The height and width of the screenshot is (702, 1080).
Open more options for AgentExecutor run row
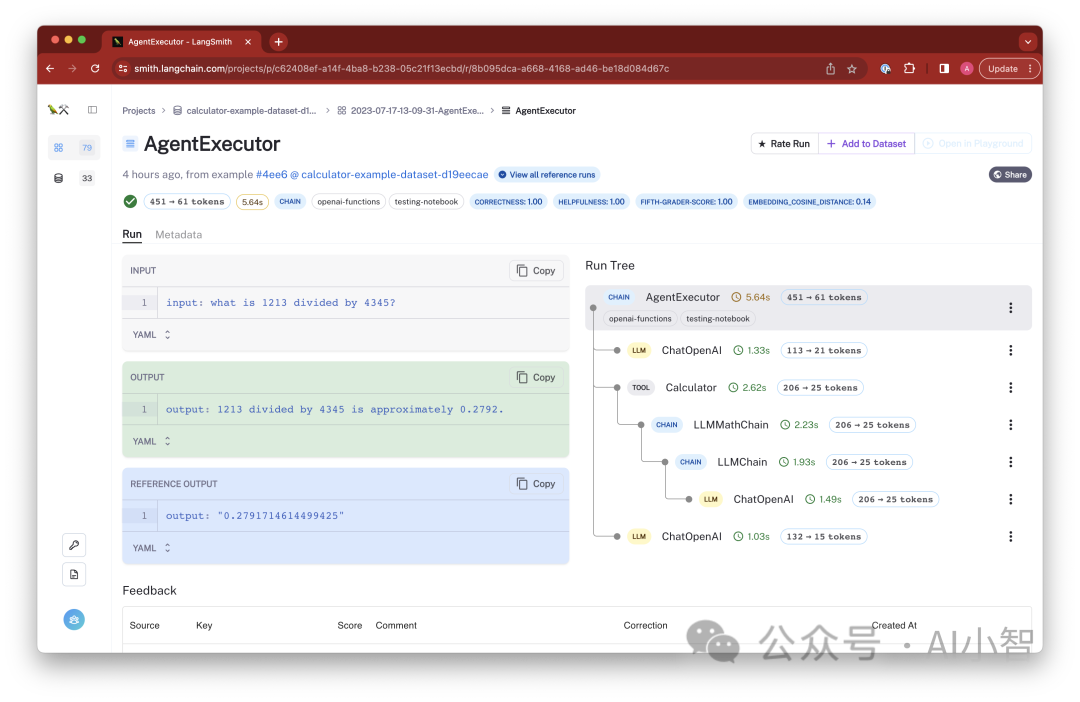[1010, 307]
